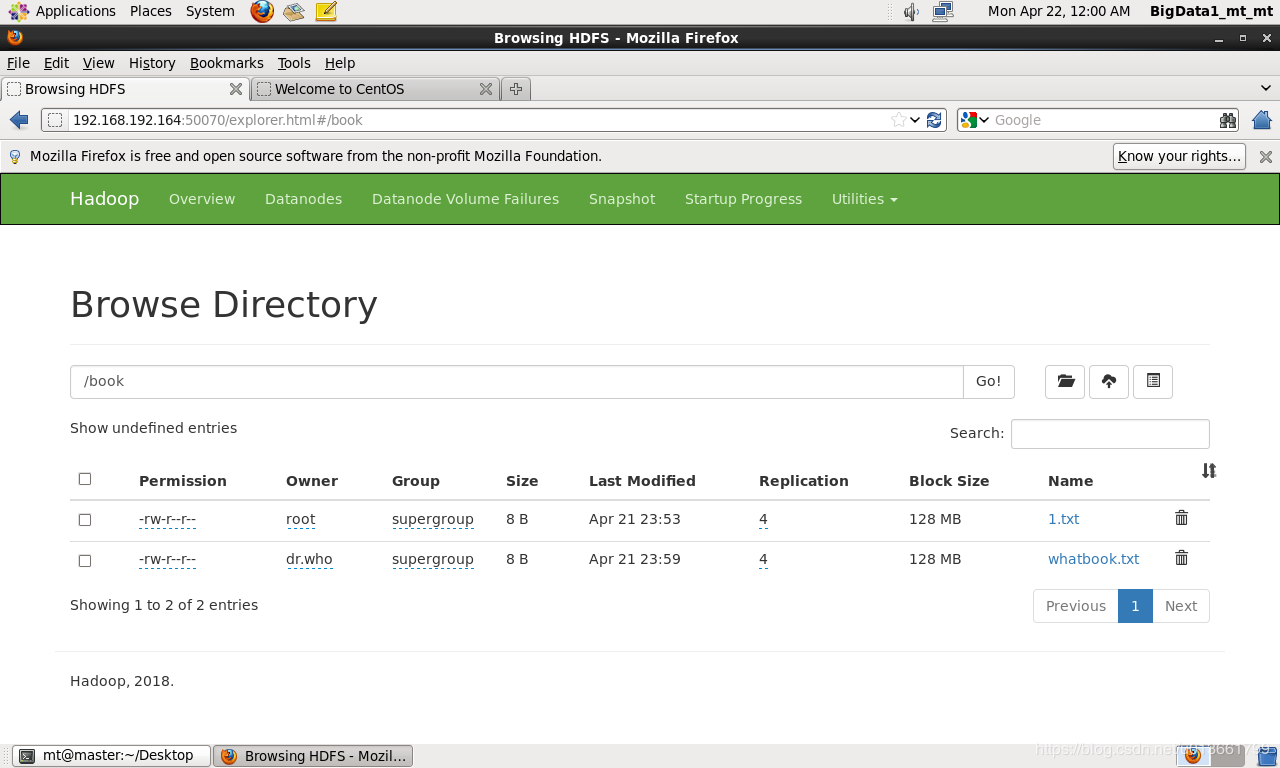Image resolution: width=1280 pixels, height=768 pixels.
Task: Focus the table Search field
Action: (x=1110, y=434)
